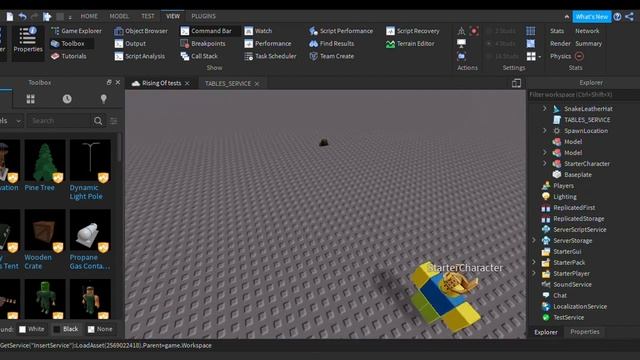Click the command bar input
The height and width of the screenshot is (360, 640).
point(320,346)
